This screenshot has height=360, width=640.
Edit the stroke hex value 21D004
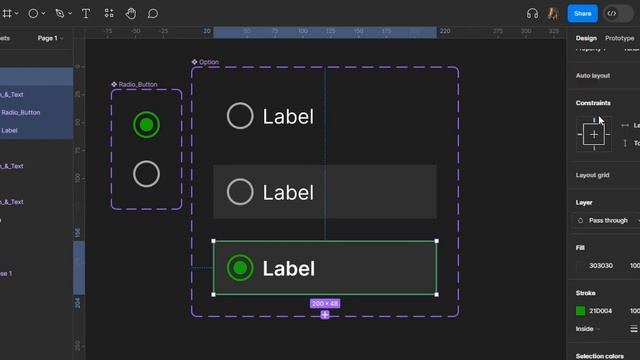[600, 311]
